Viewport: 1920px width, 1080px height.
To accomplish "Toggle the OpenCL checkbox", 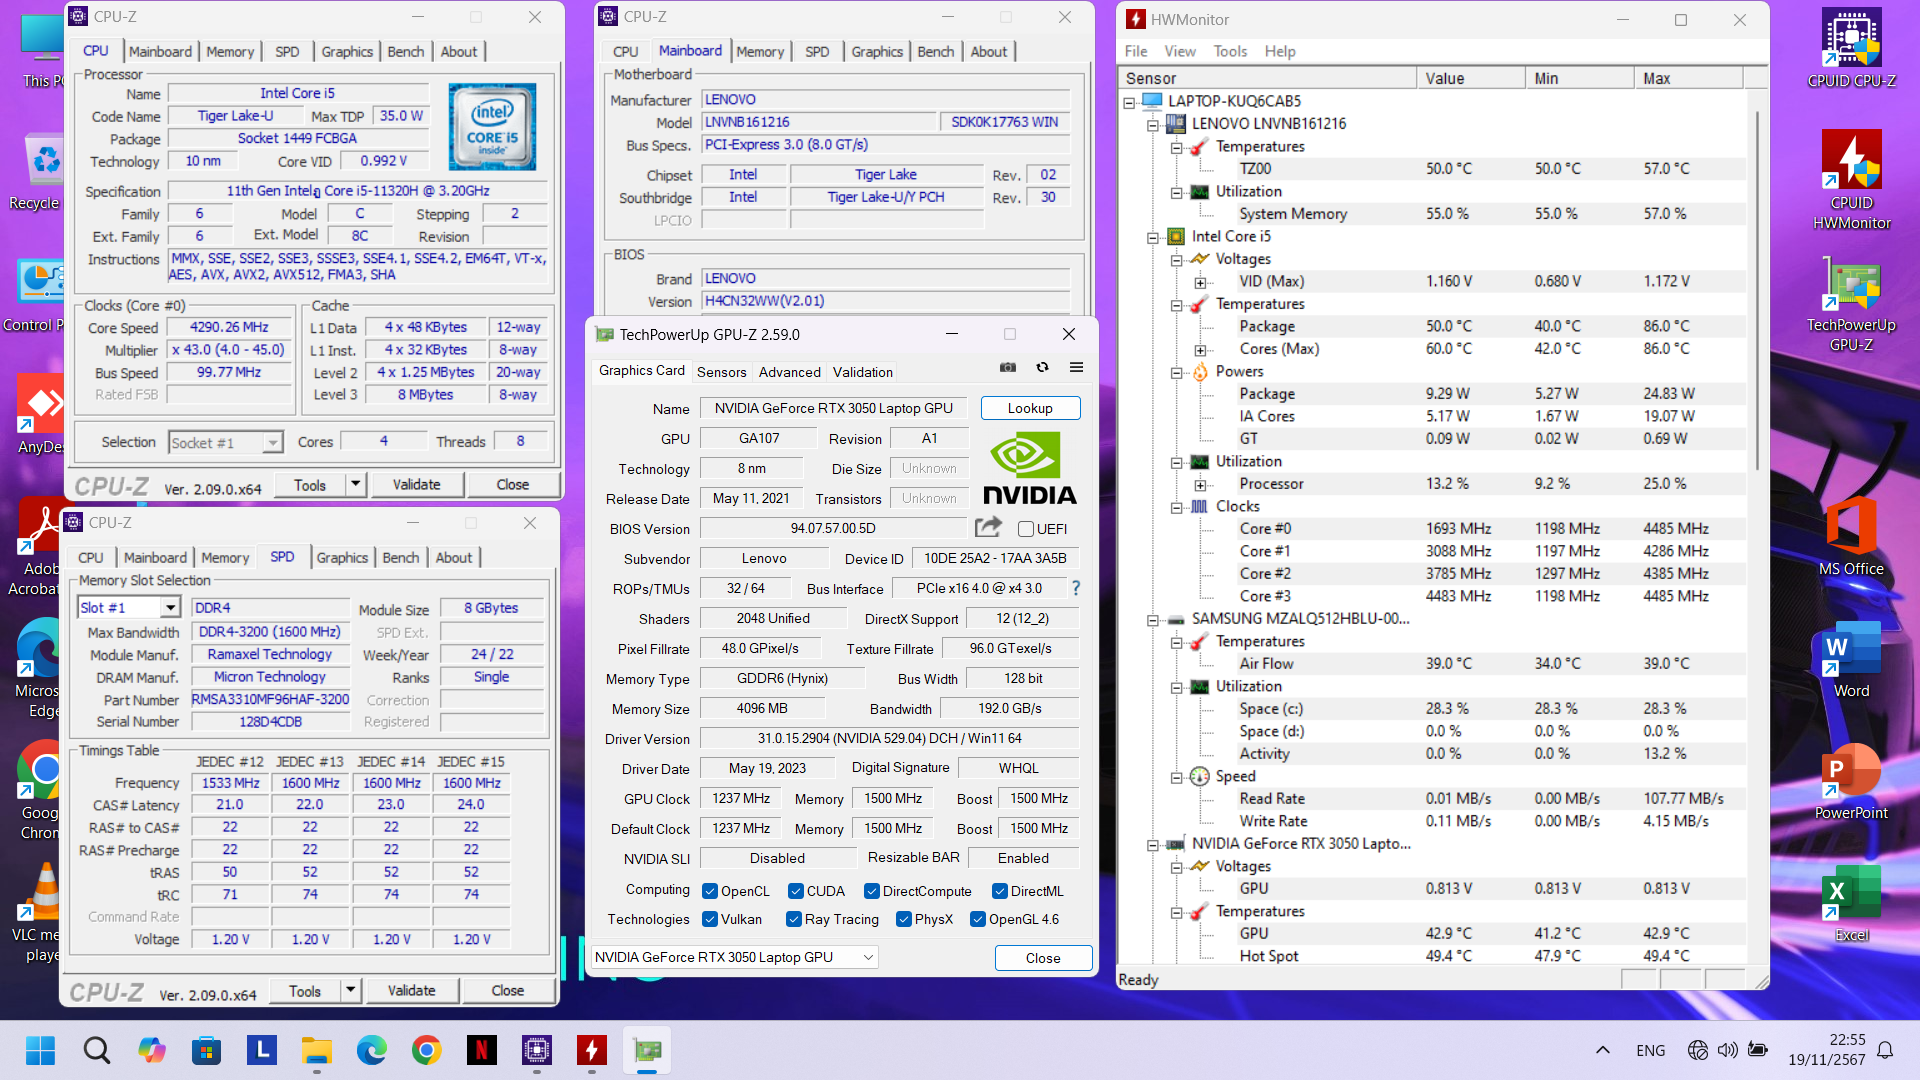I will pyautogui.click(x=710, y=891).
